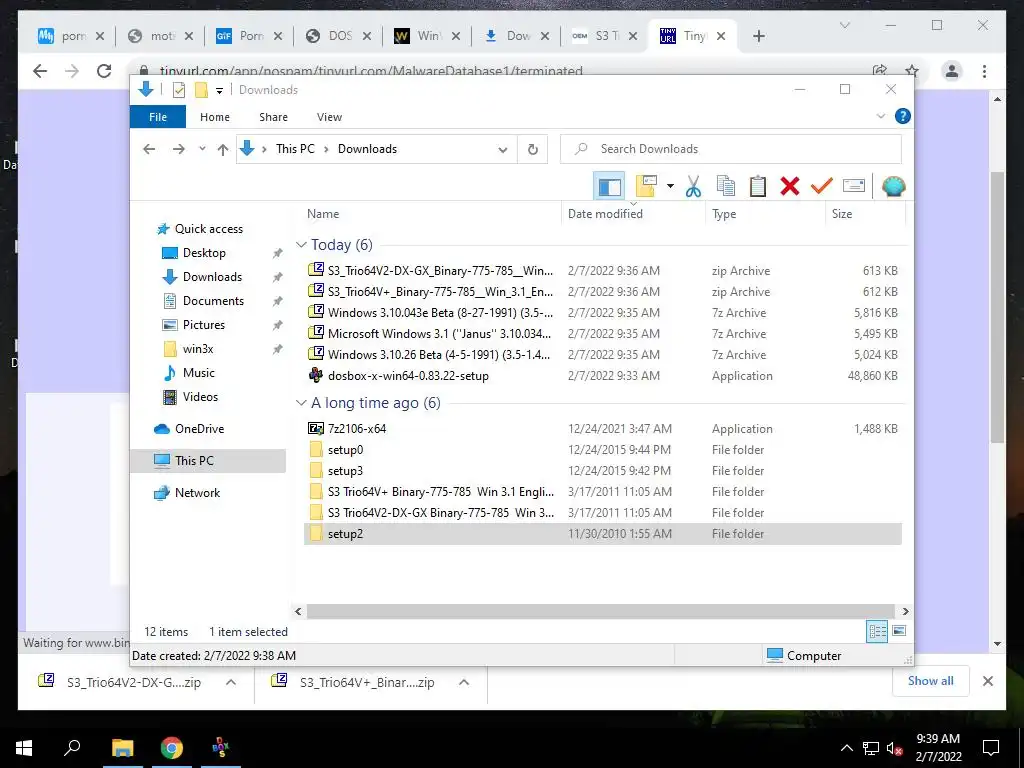Click the Explorer Help question mark icon

(903, 116)
